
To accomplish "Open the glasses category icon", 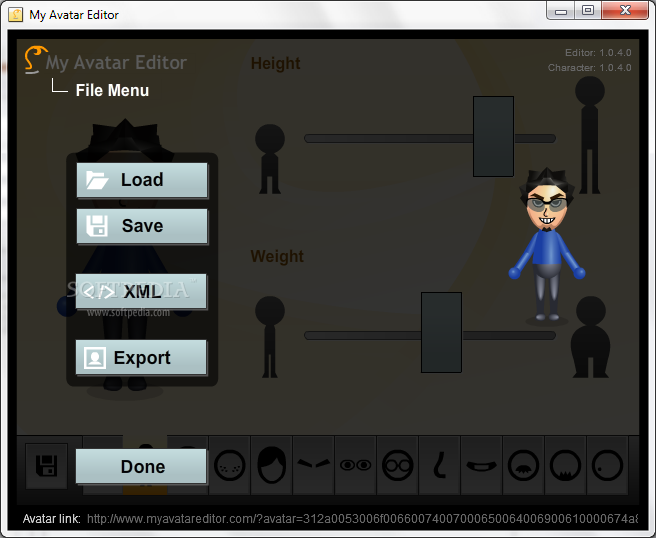I will [x=397, y=465].
